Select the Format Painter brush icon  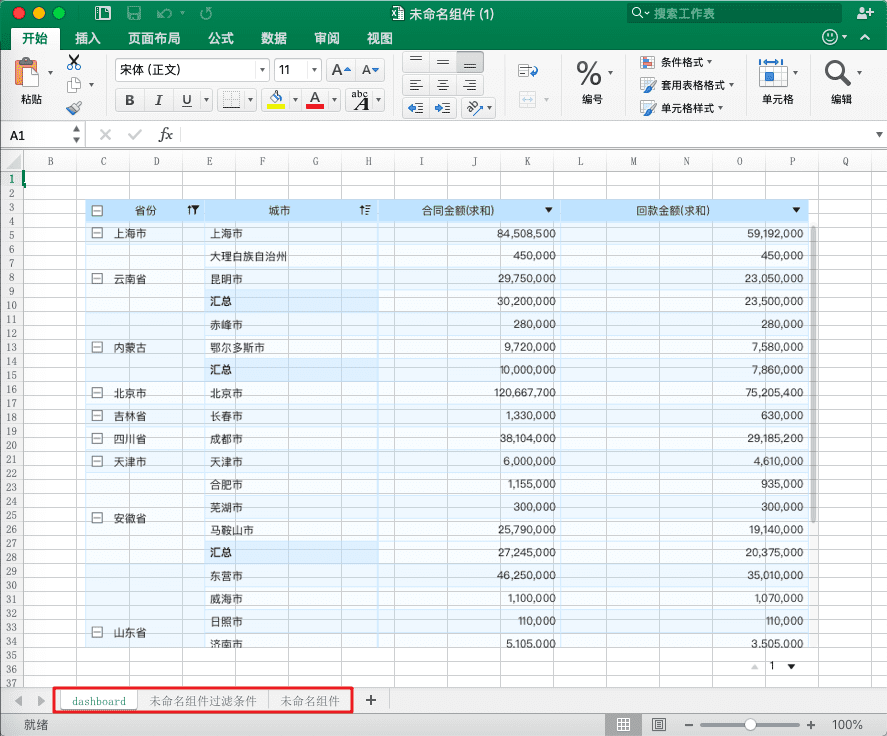[x=74, y=107]
